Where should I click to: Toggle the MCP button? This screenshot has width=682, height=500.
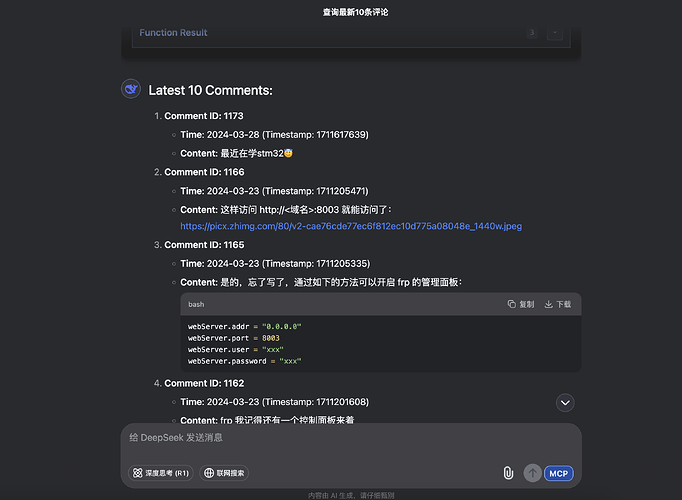tap(558, 473)
